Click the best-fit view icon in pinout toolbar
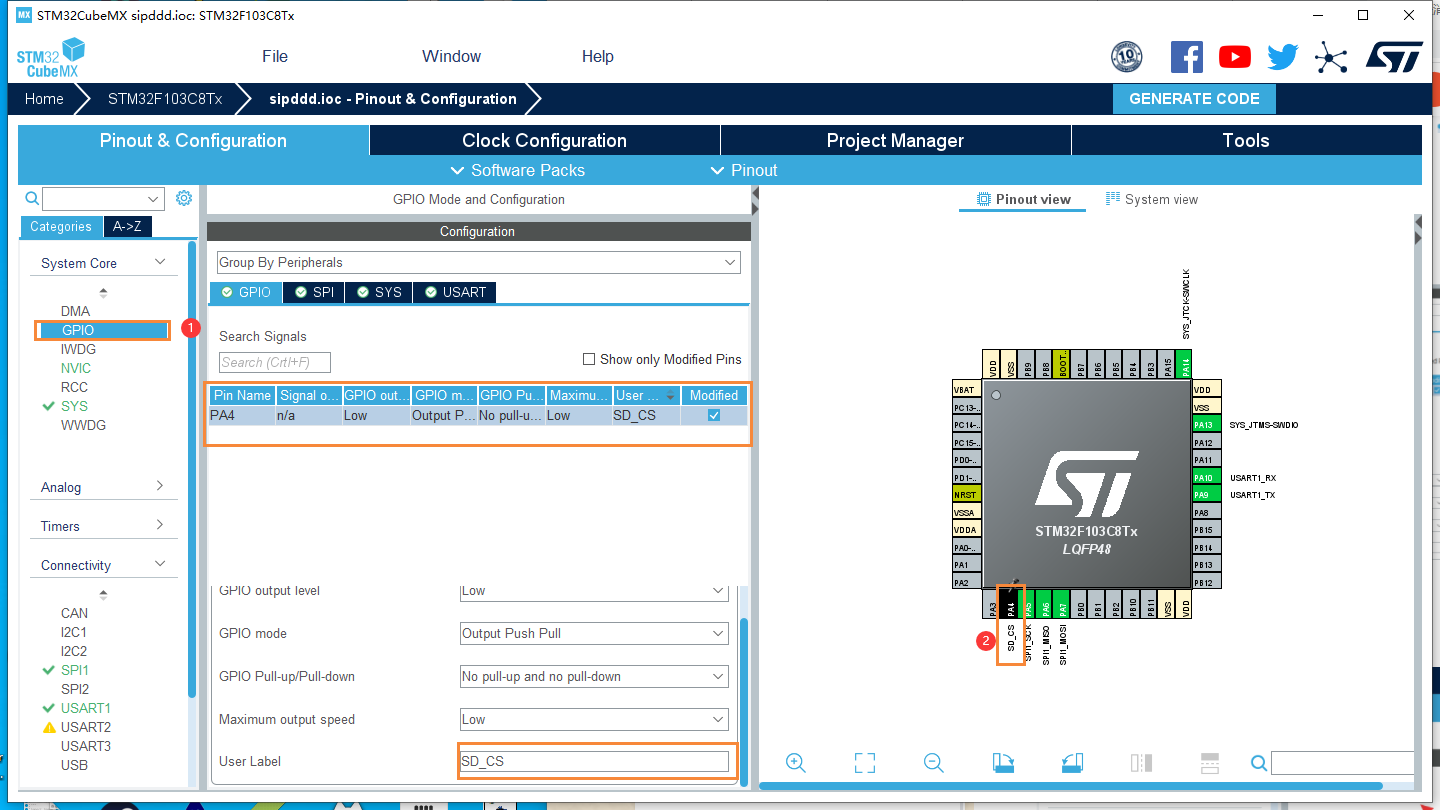Image resolution: width=1440 pixels, height=810 pixels. (x=864, y=762)
